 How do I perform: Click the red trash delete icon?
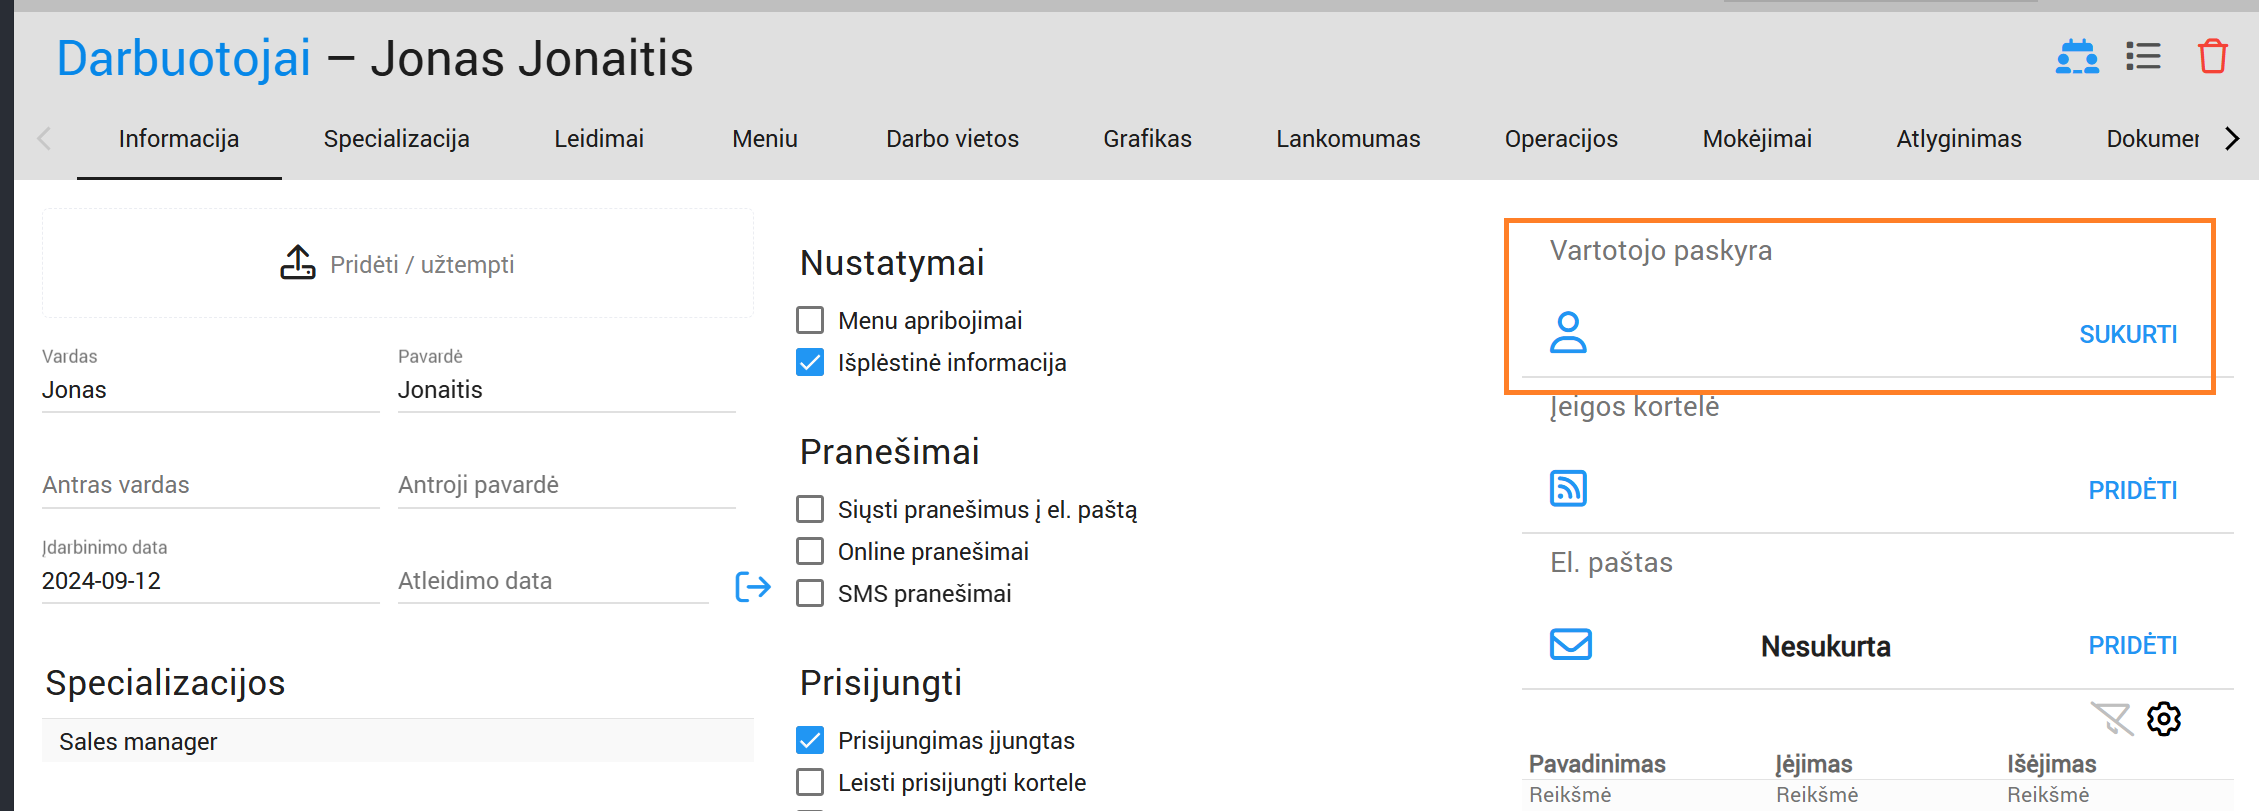tap(2212, 57)
